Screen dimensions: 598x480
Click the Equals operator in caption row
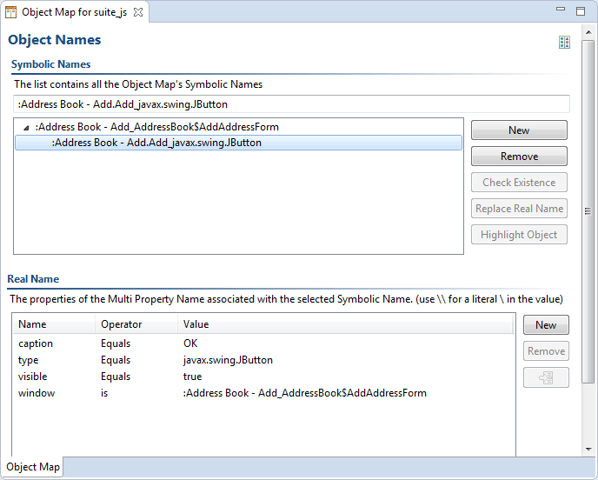click(x=116, y=344)
